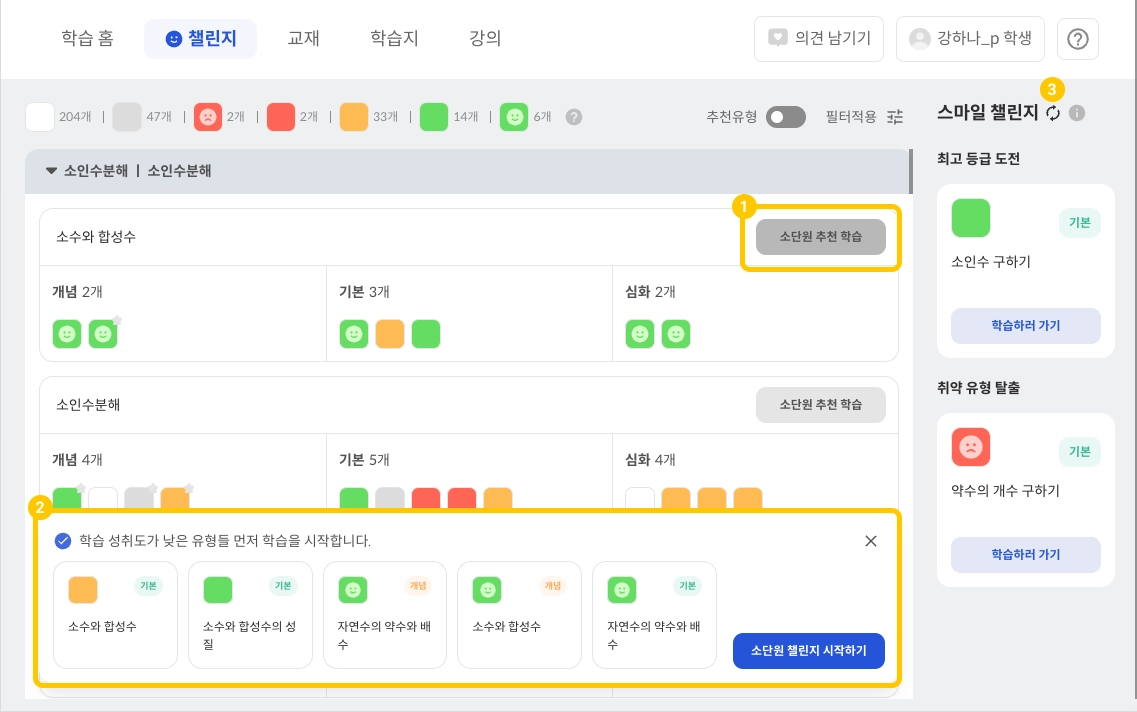Select first smiley under 개념 2개
1137x712 pixels.
pos(67,334)
